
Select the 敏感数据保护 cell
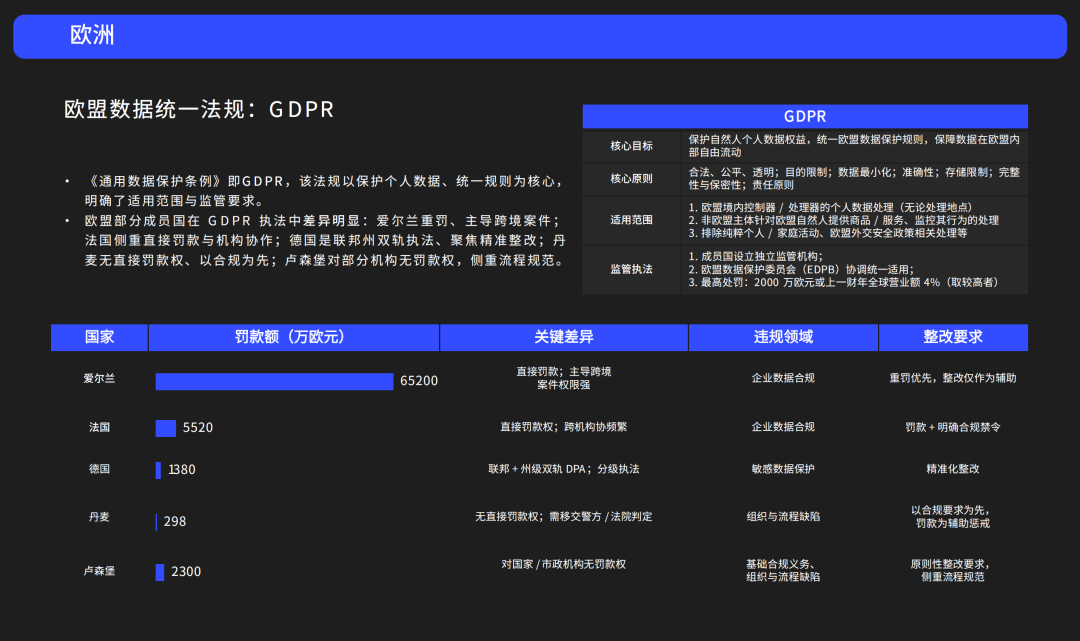point(783,469)
